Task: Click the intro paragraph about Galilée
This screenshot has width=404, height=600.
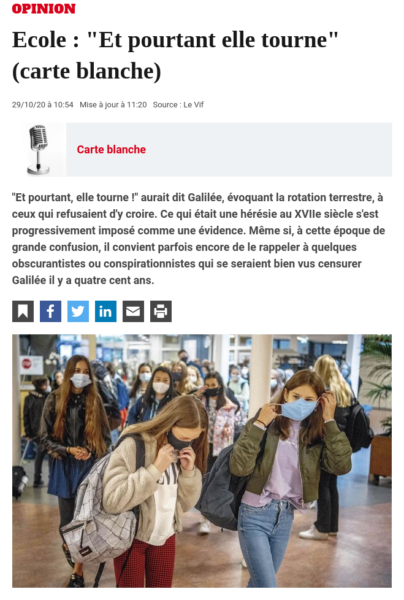Action: (x=198, y=239)
